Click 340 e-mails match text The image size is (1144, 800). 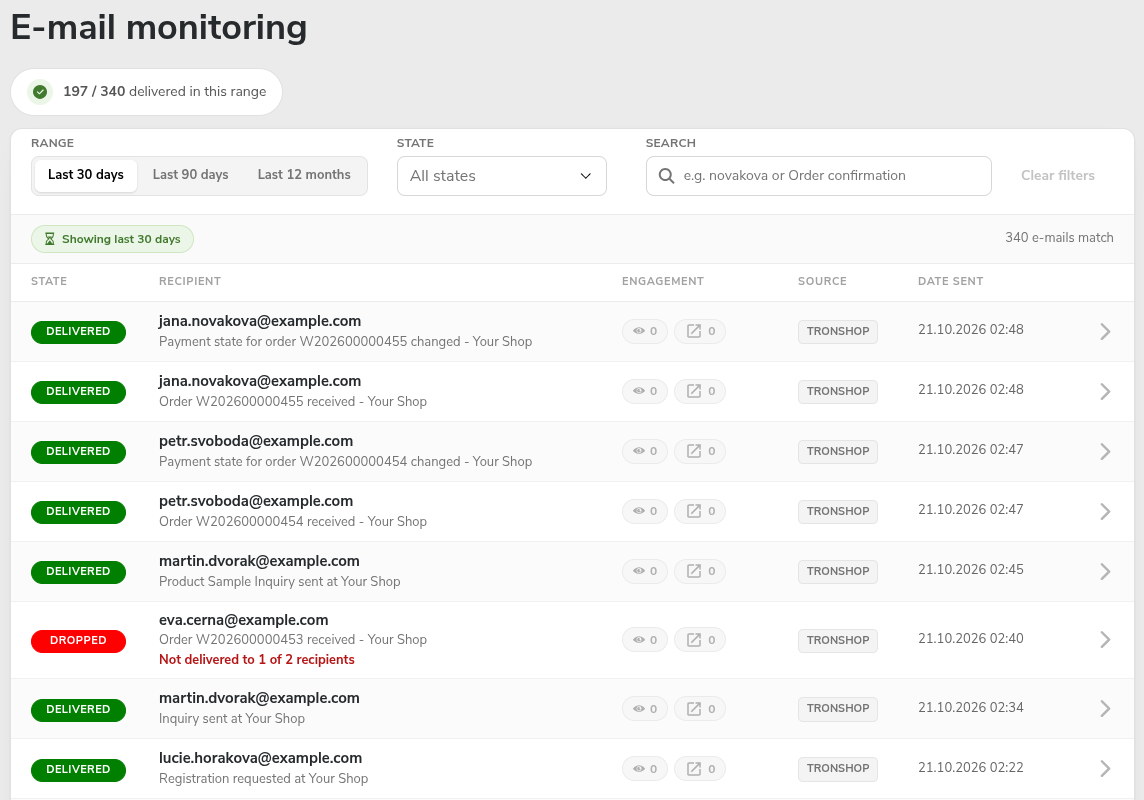pyautogui.click(x=1059, y=238)
